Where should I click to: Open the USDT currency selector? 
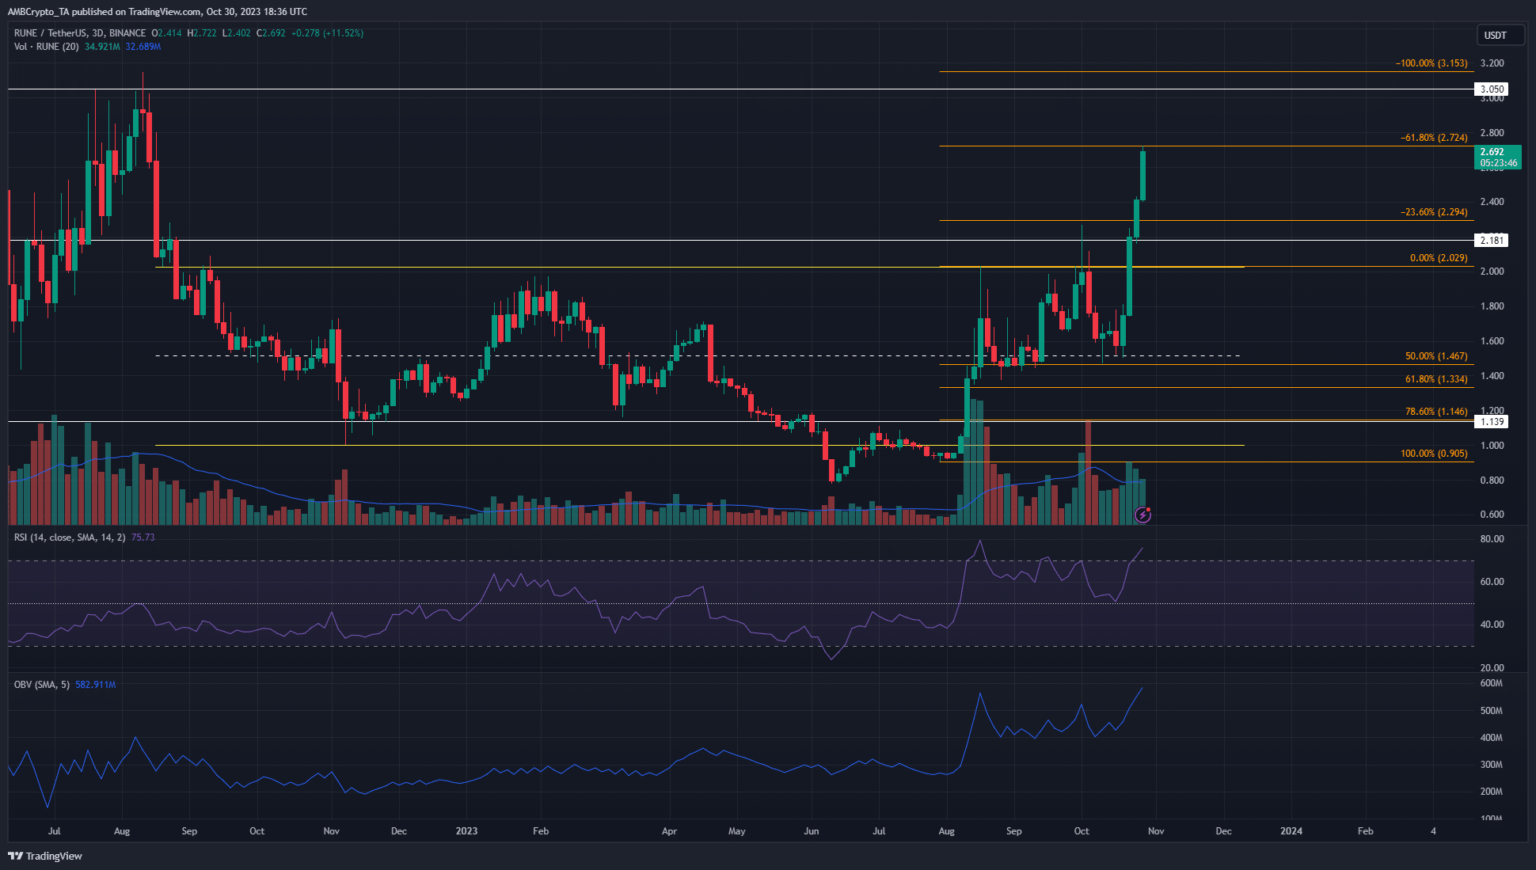coord(1495,35)
